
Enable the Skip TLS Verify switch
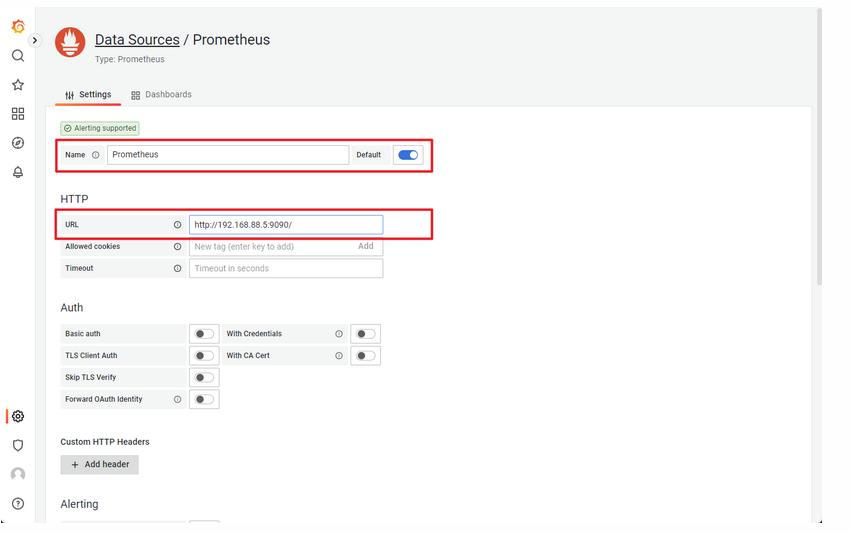pyautogui.click(x=204, y=377)
